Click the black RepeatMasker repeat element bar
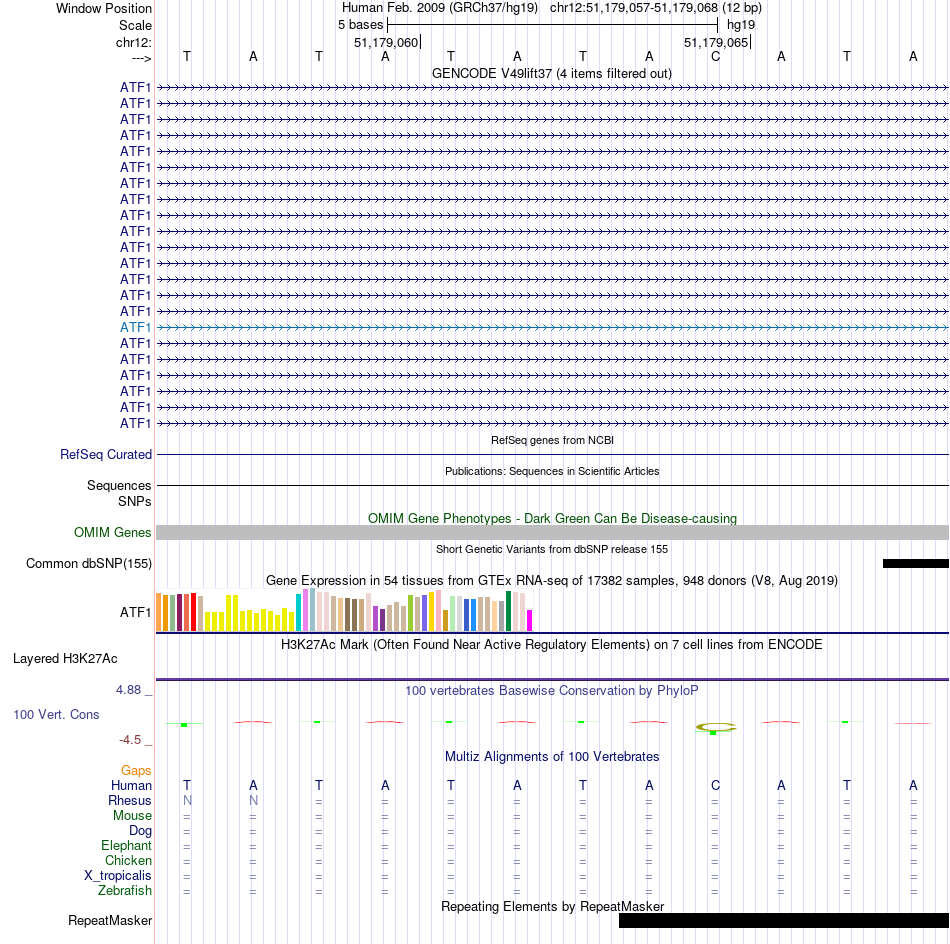The height and width of the screenshot is (944, 950). (783, 920)
